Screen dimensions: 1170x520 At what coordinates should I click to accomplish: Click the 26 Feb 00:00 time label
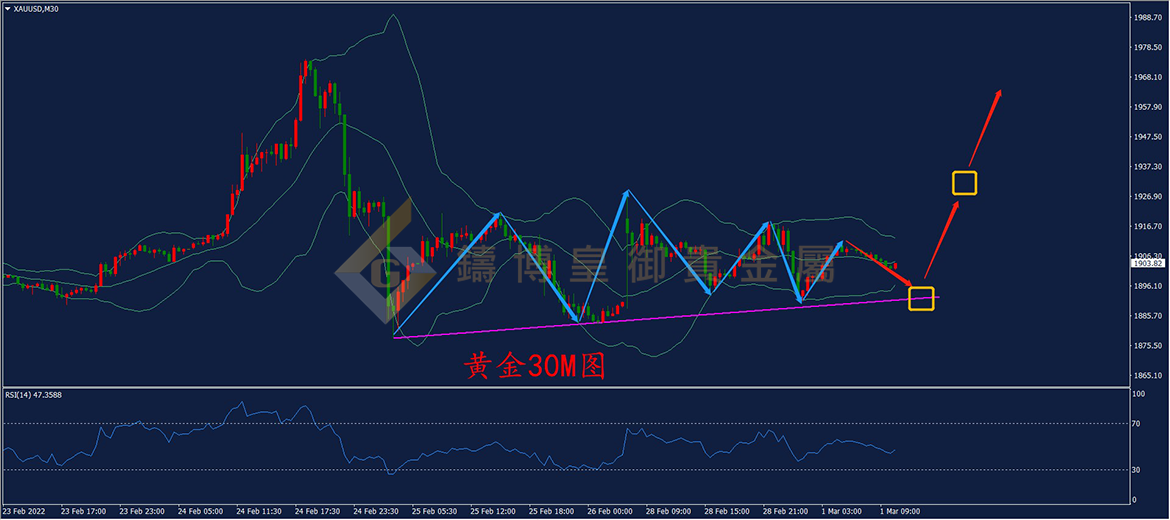[612, 513]
